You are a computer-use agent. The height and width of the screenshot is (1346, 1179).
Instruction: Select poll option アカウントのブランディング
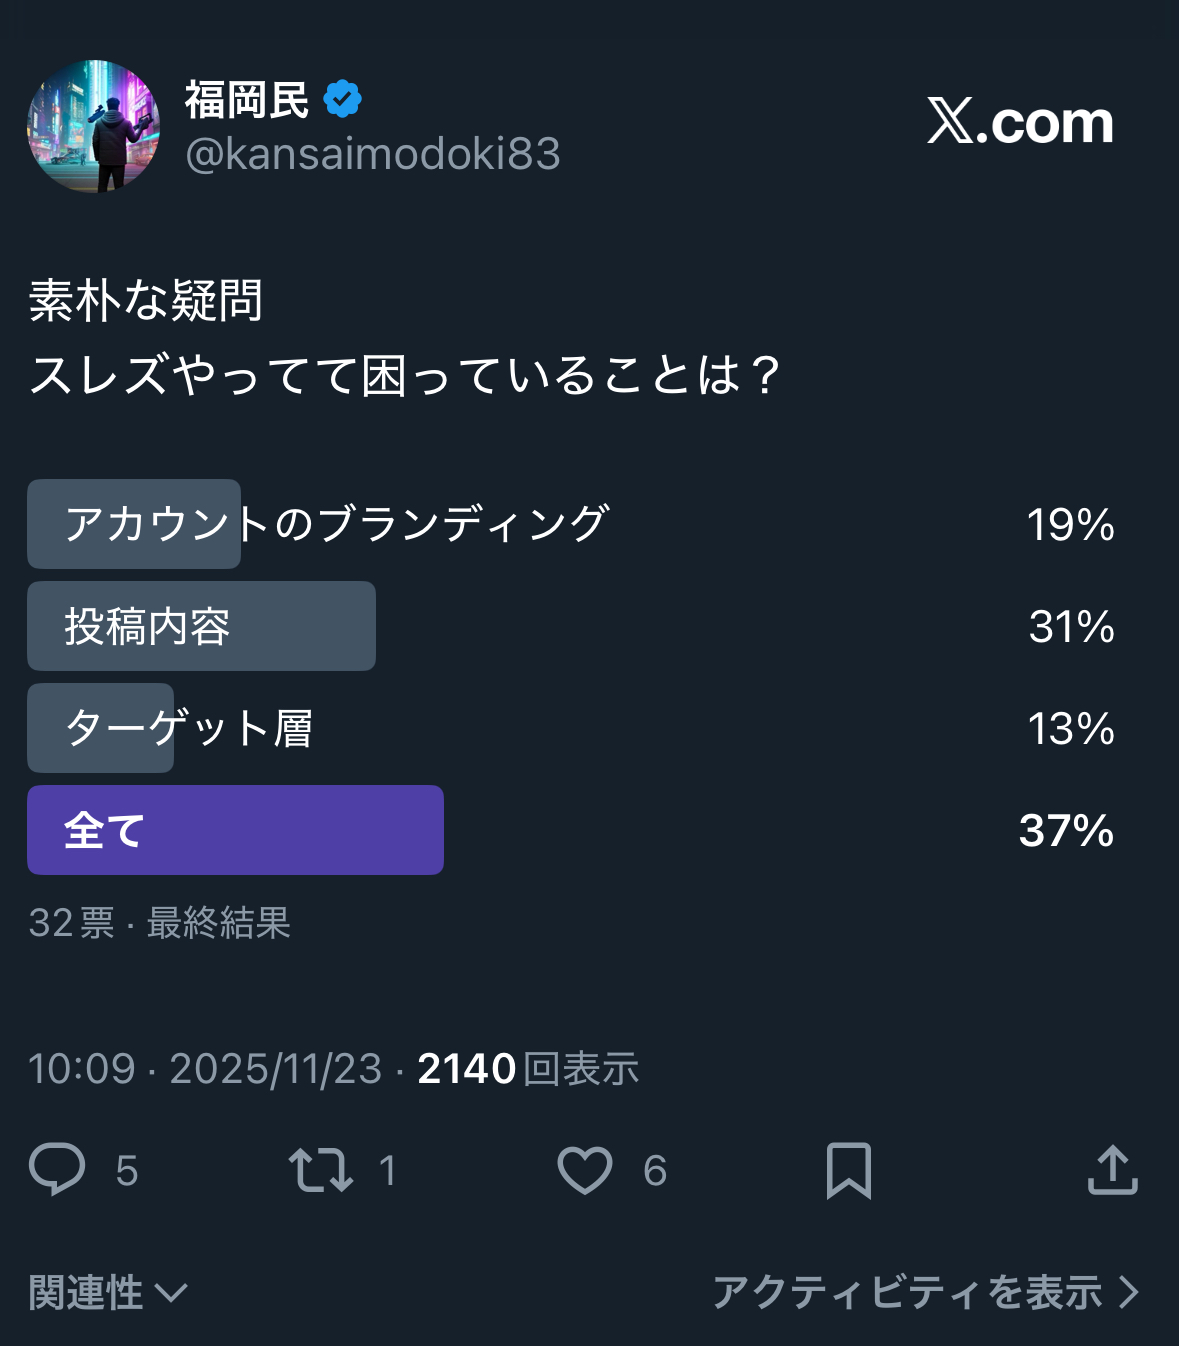coord(337,524)
